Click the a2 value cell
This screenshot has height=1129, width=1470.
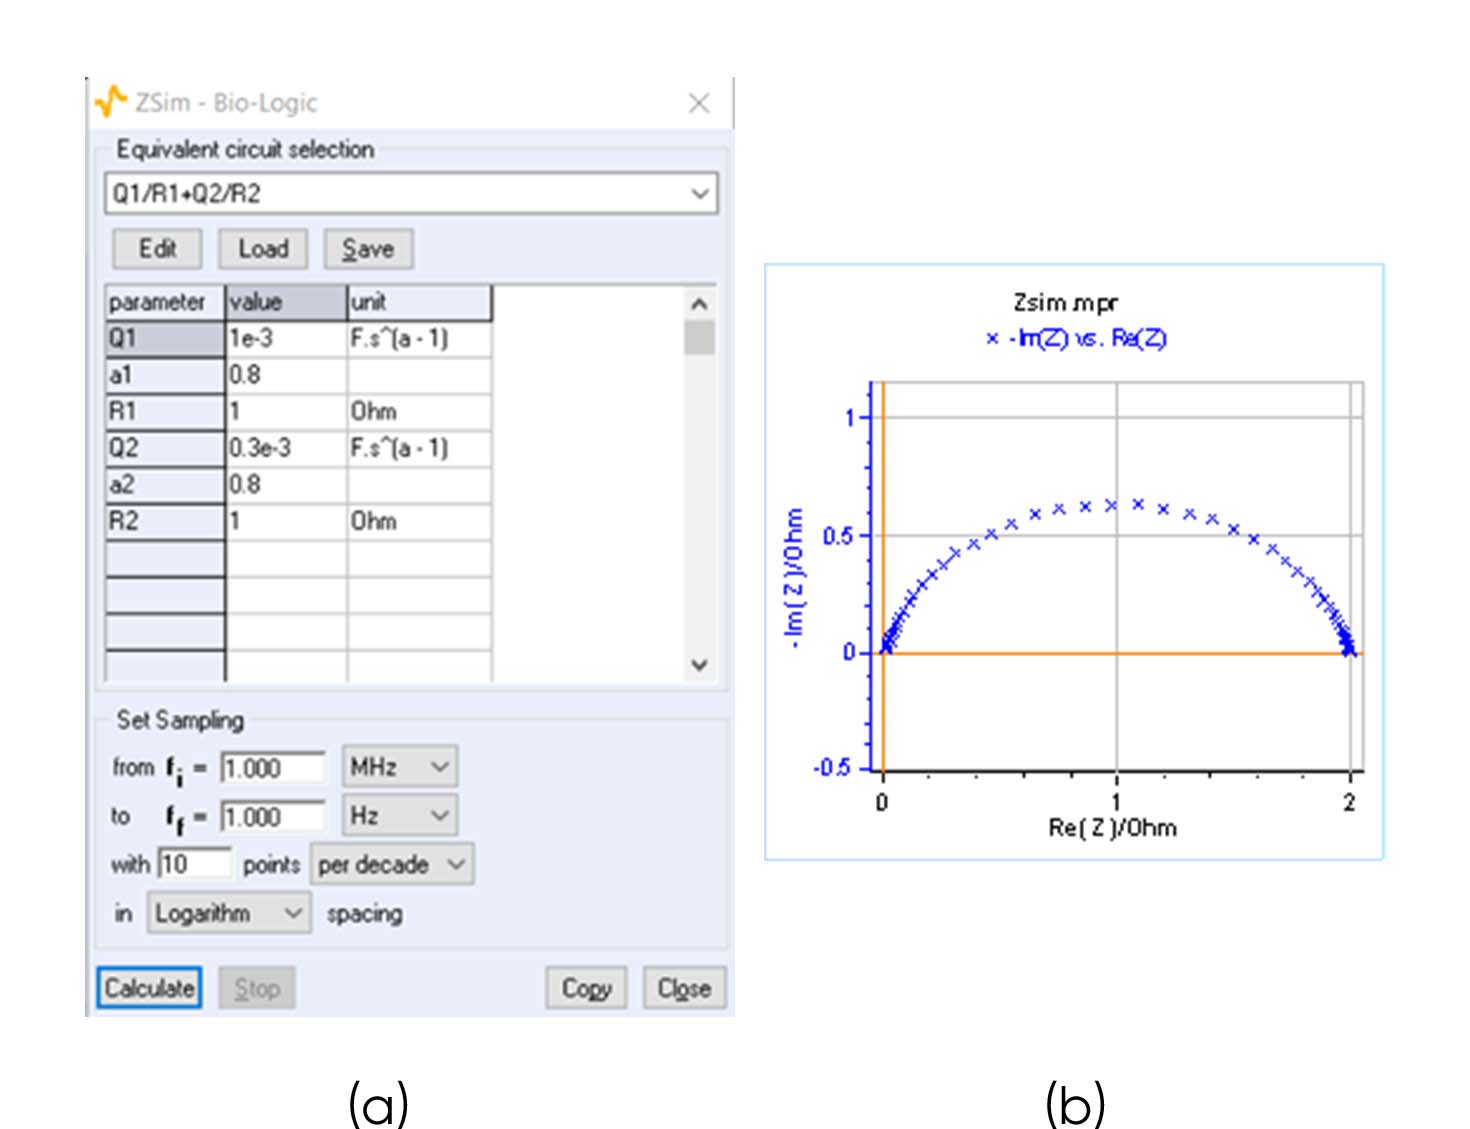(x=285, y=485)
